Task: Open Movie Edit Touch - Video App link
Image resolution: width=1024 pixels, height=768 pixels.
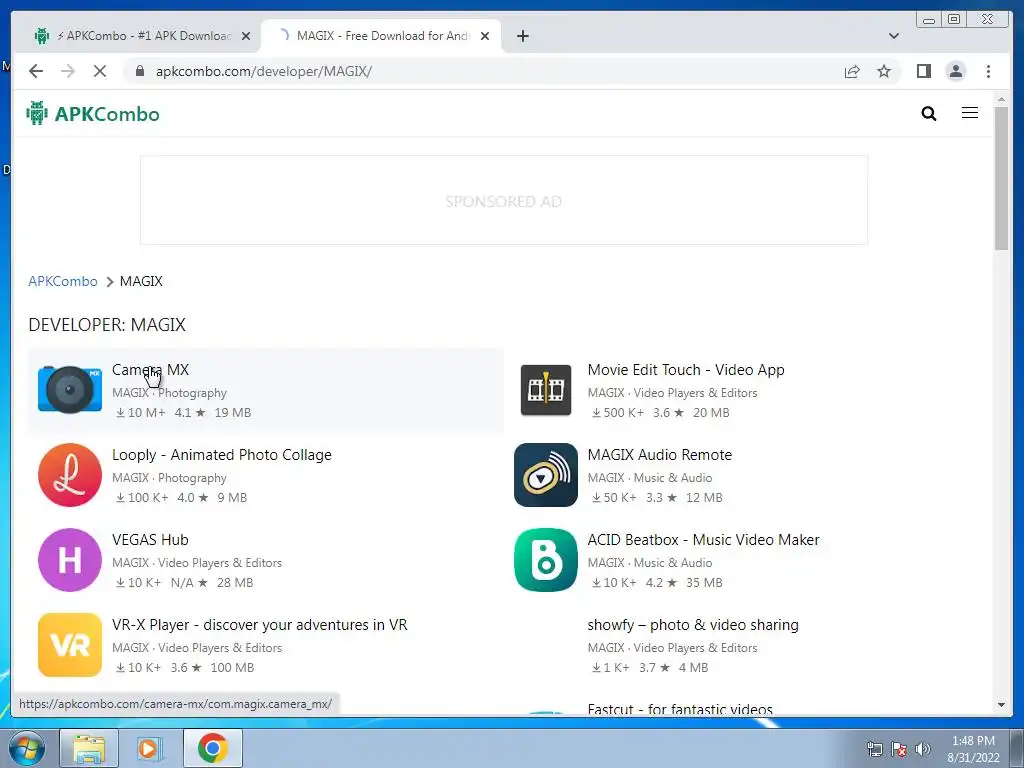Action: coord(686,370)
